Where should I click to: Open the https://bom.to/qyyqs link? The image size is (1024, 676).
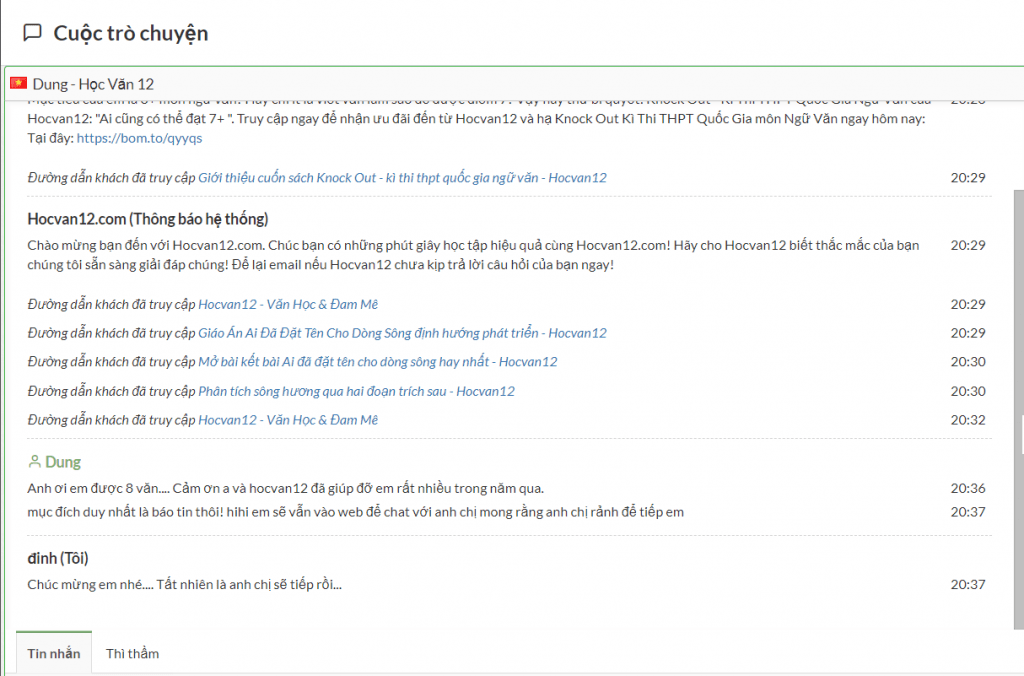pos(139,138)
